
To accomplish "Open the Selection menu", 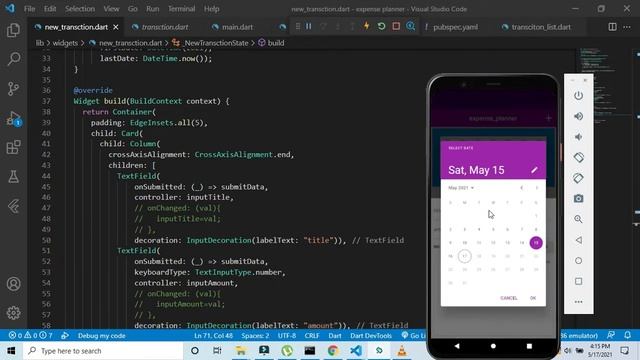I will tap(80, 9).
